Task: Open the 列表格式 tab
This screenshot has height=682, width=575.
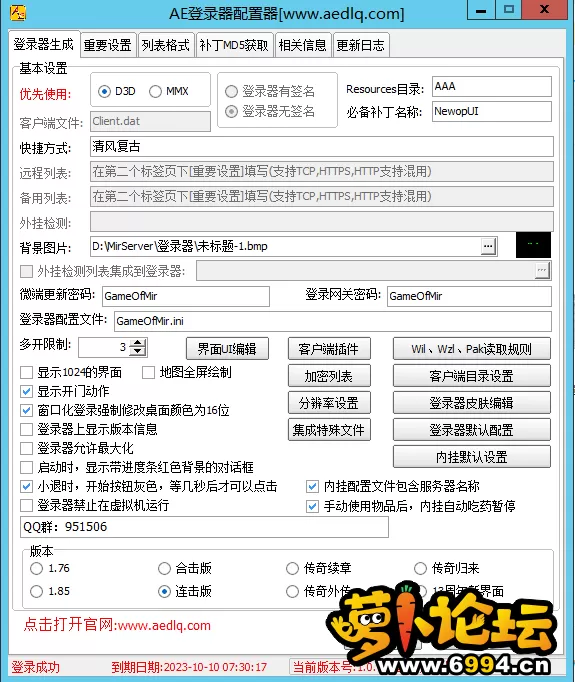Action: [x=166, y=45]
